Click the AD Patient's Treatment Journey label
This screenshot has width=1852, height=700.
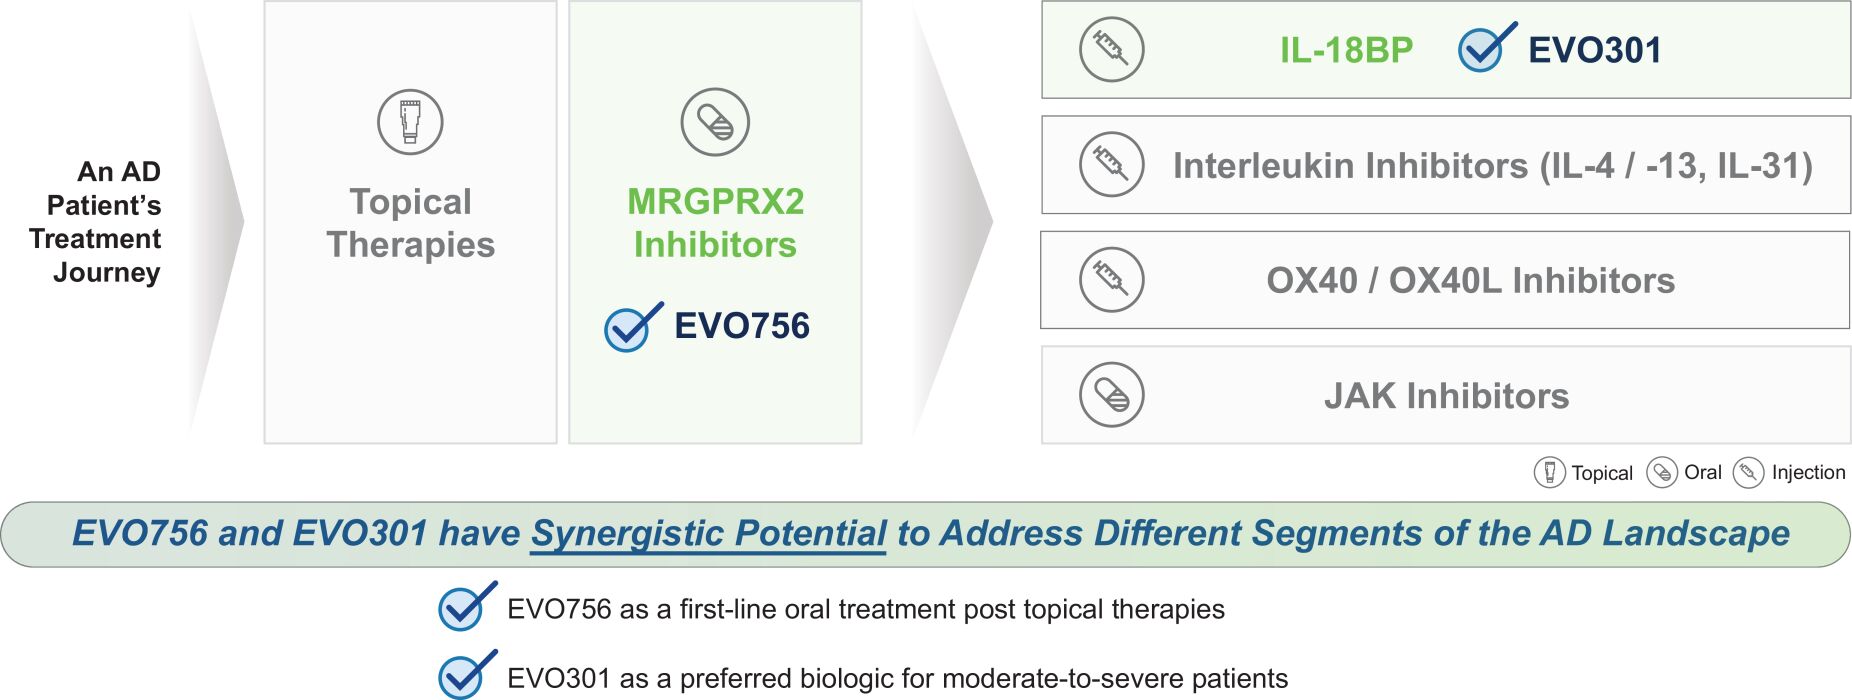coord(98,221)
